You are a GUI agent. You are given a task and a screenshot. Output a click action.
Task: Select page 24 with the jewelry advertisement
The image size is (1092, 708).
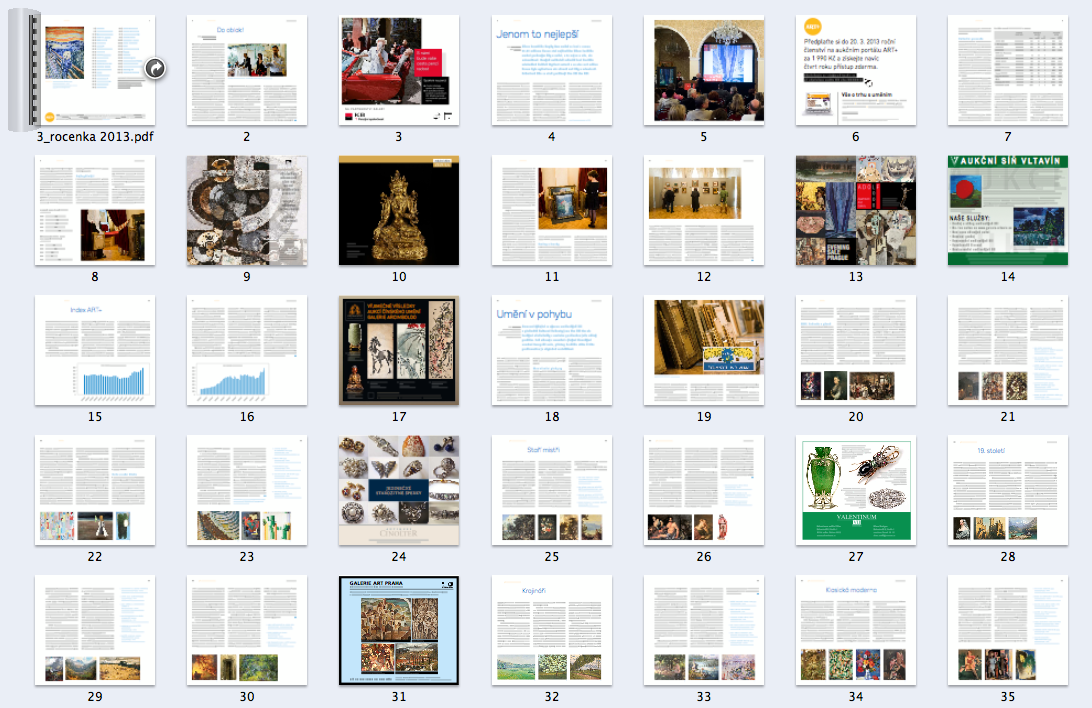[x=399, y=490]
